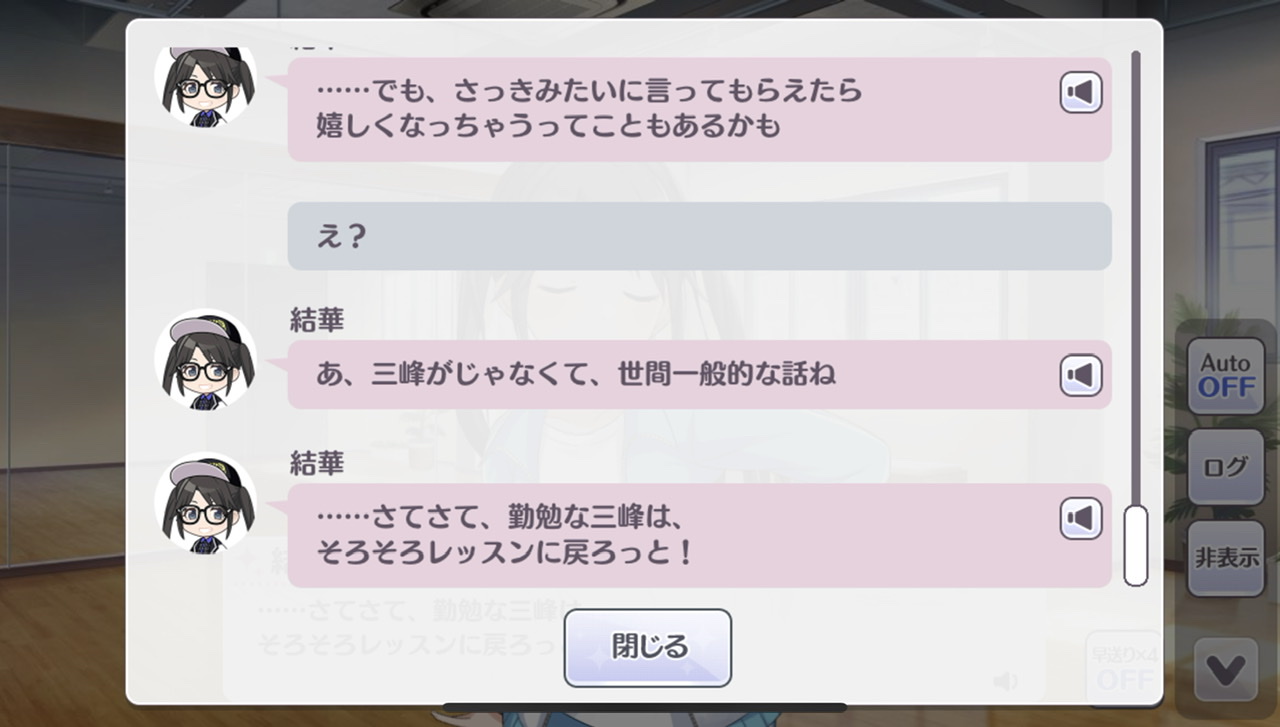Toggle Auto OFF button
The image size is (1280, 727).
1226,376
